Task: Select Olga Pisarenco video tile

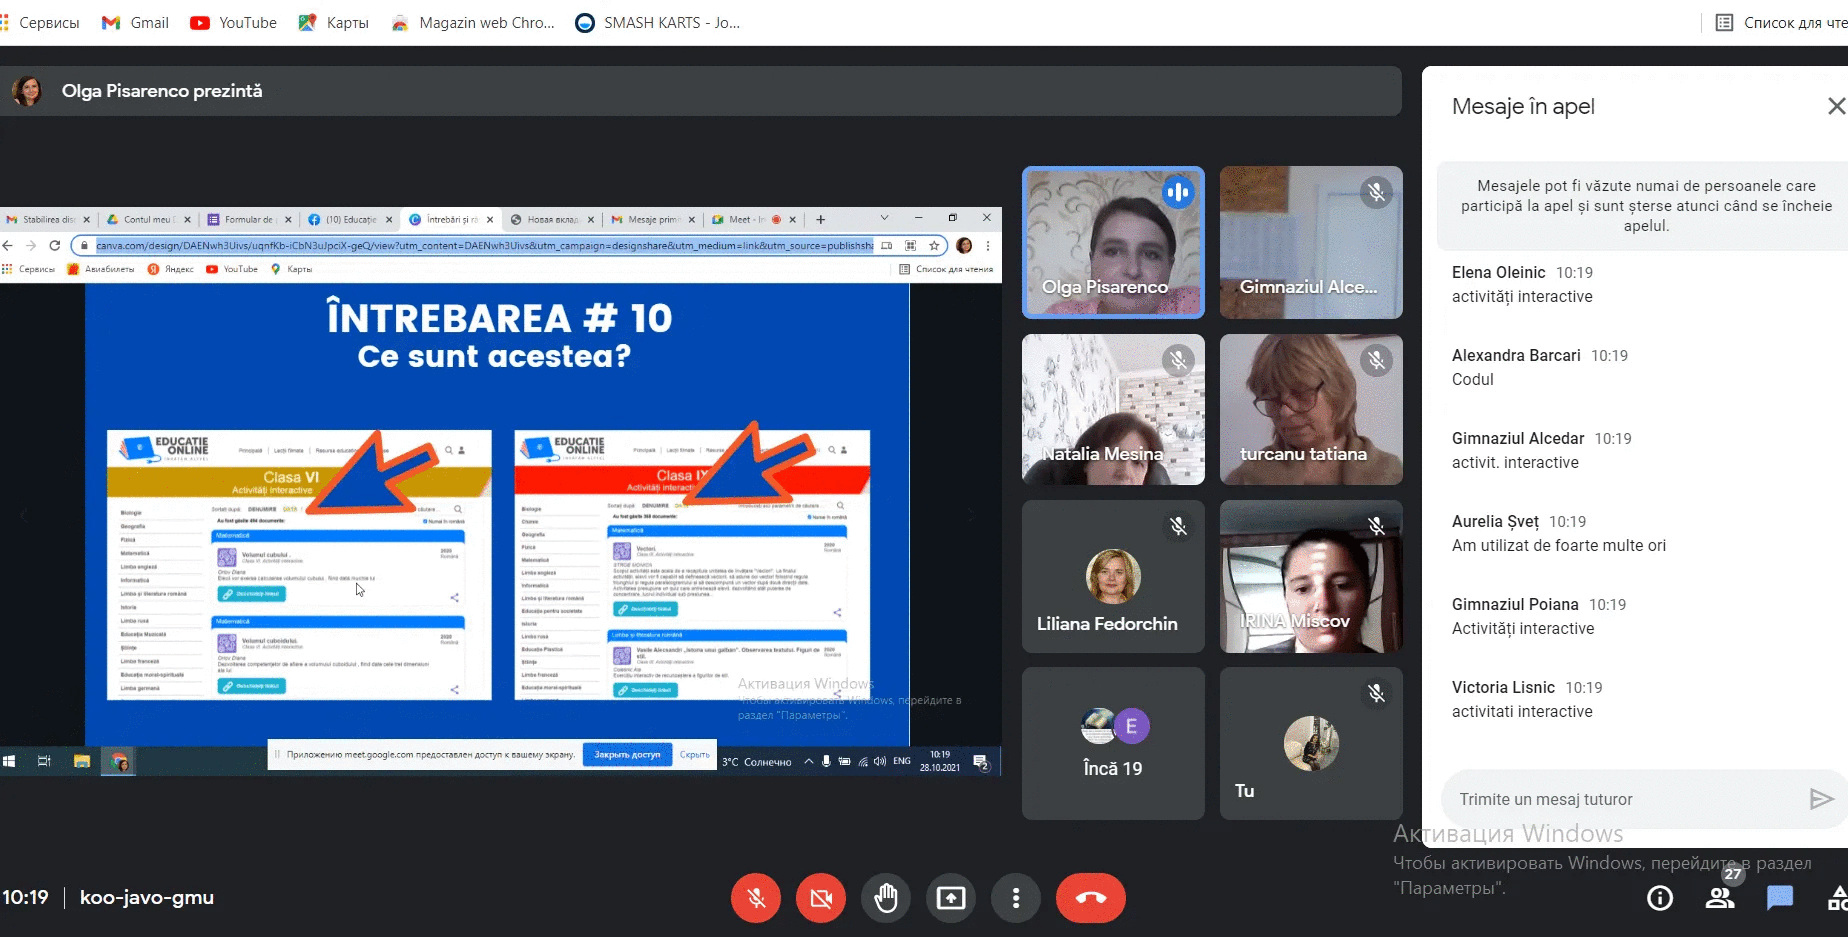Action: click(1113, 243)
